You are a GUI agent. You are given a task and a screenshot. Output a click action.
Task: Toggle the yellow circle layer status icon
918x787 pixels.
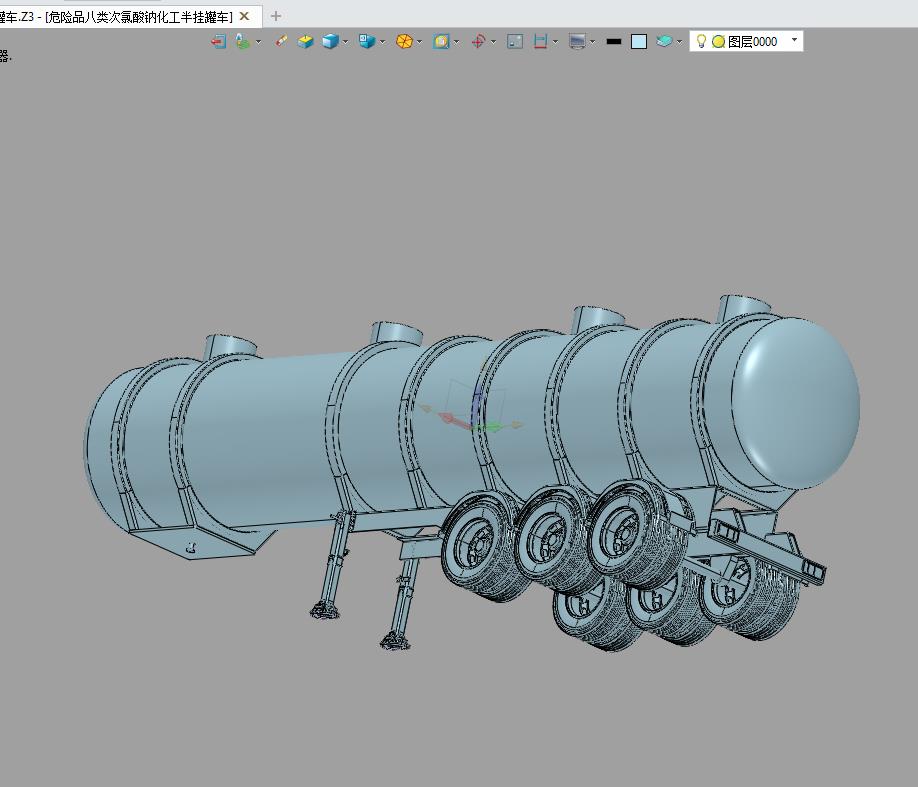(718, 42)
